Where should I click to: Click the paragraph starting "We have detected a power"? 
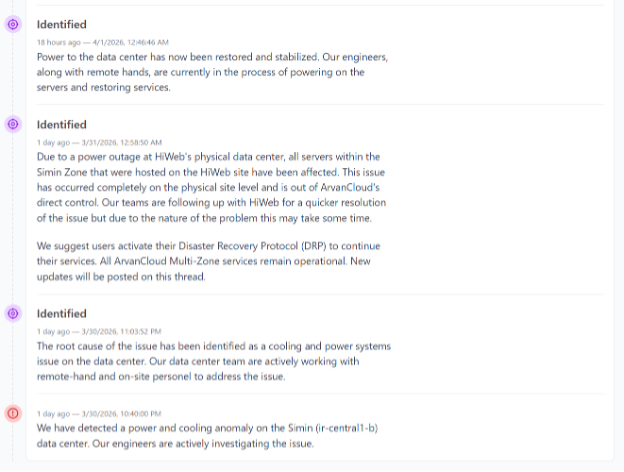206,436
